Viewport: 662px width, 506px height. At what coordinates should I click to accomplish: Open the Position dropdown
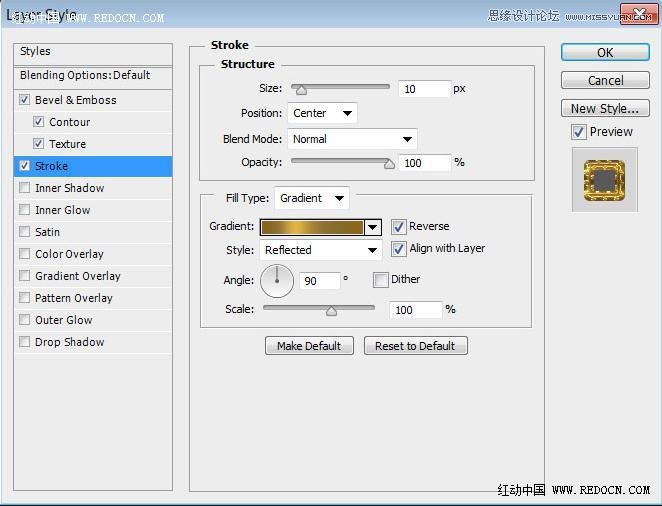(x=322, y=114)
